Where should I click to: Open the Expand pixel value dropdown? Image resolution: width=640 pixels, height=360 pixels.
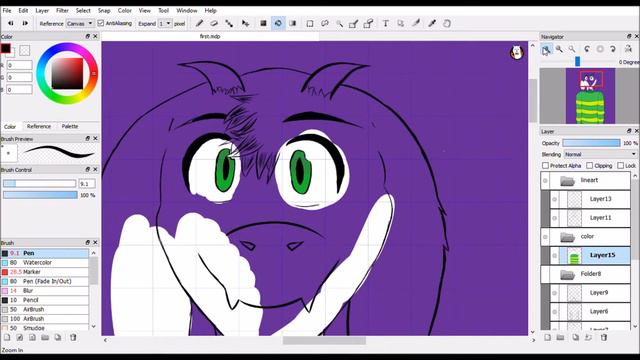164,24
